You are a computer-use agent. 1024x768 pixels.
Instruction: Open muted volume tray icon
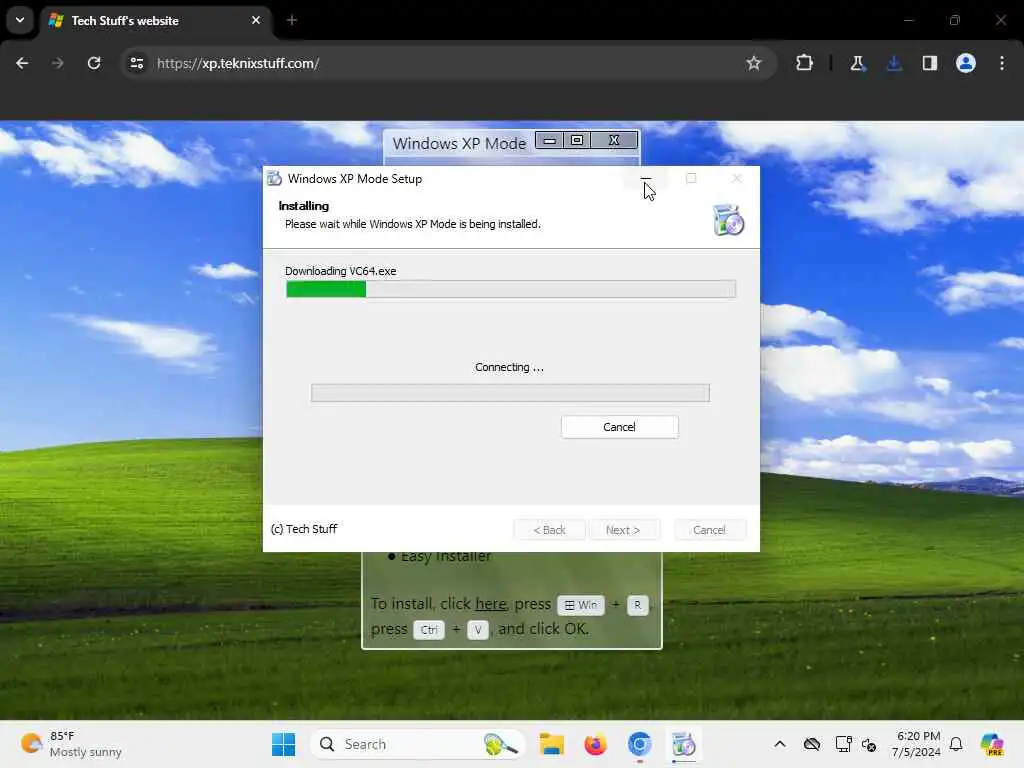click(869, 744)
